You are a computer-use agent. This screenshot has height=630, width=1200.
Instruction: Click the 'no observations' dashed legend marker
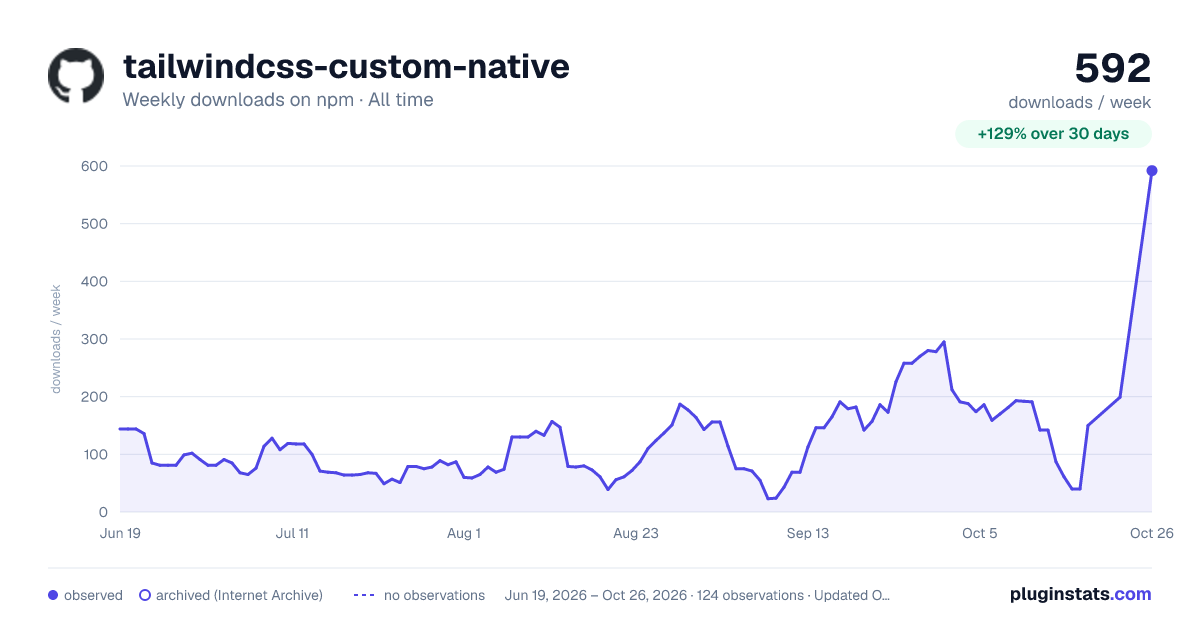coord(364,595)
